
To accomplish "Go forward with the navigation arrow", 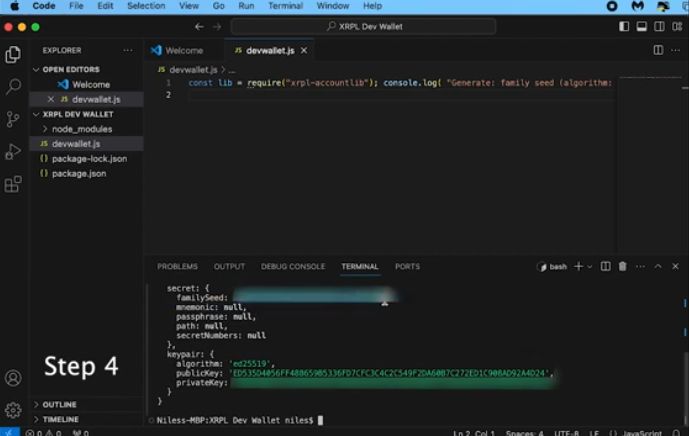I will tap(217, 27).
